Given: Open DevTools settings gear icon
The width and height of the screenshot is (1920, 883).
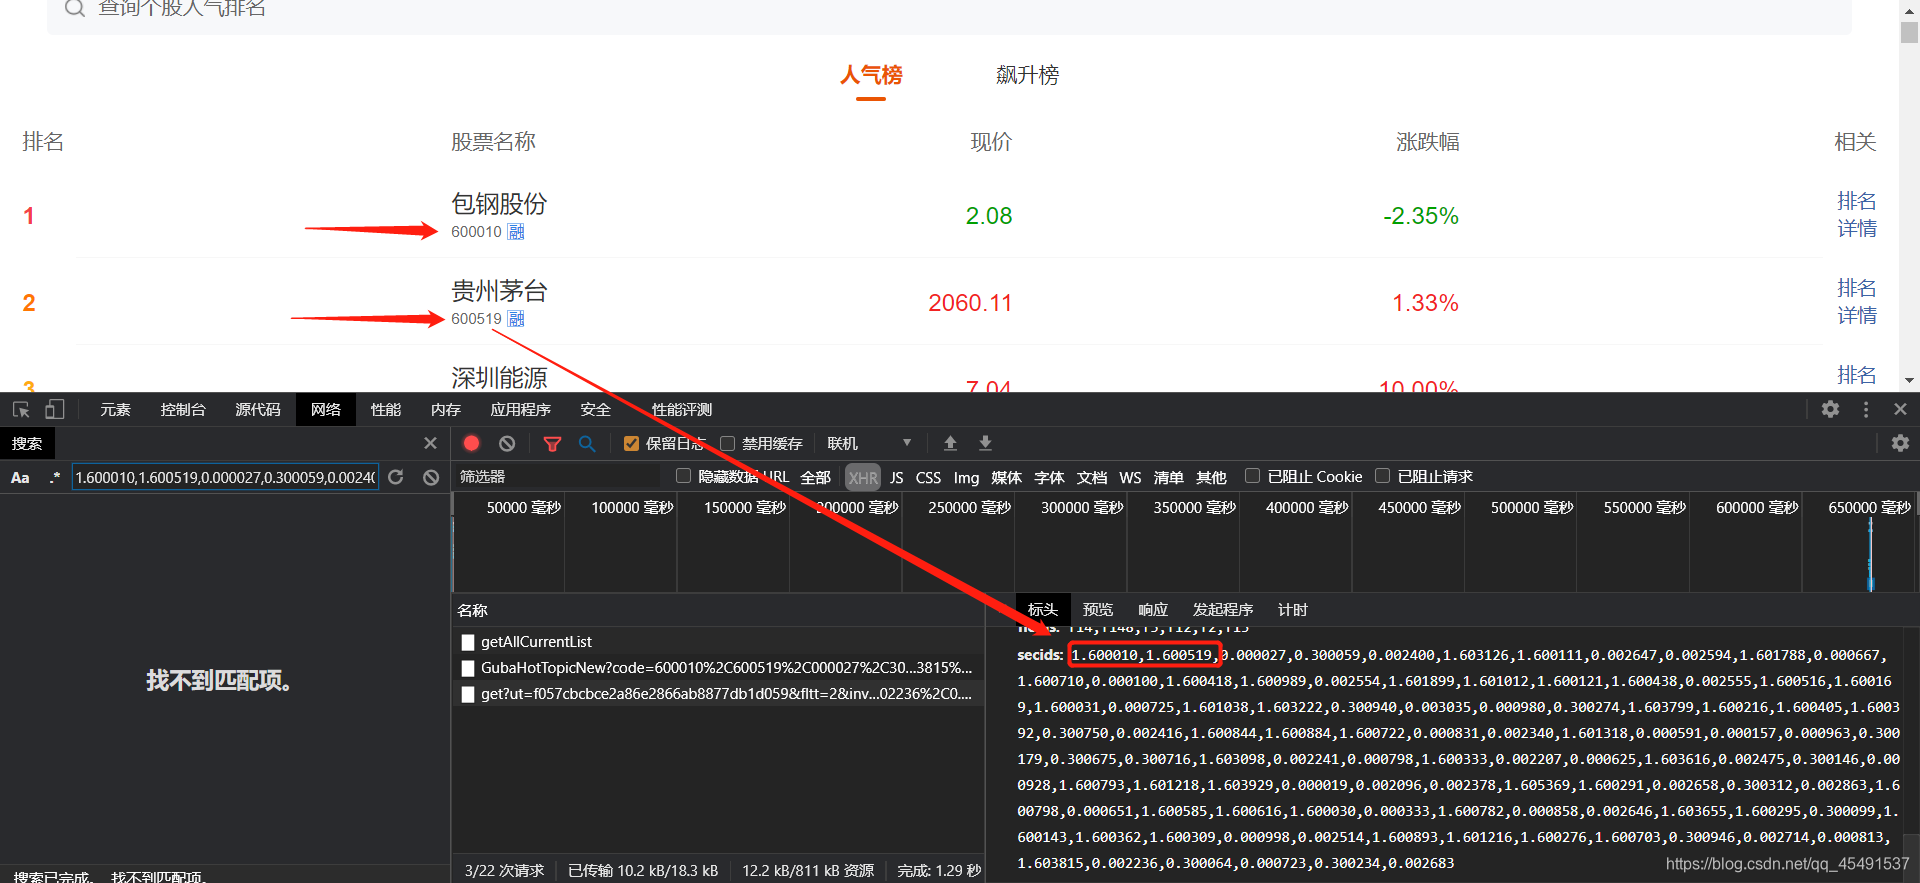Looking at the screenshot, I should (1830, 409).
